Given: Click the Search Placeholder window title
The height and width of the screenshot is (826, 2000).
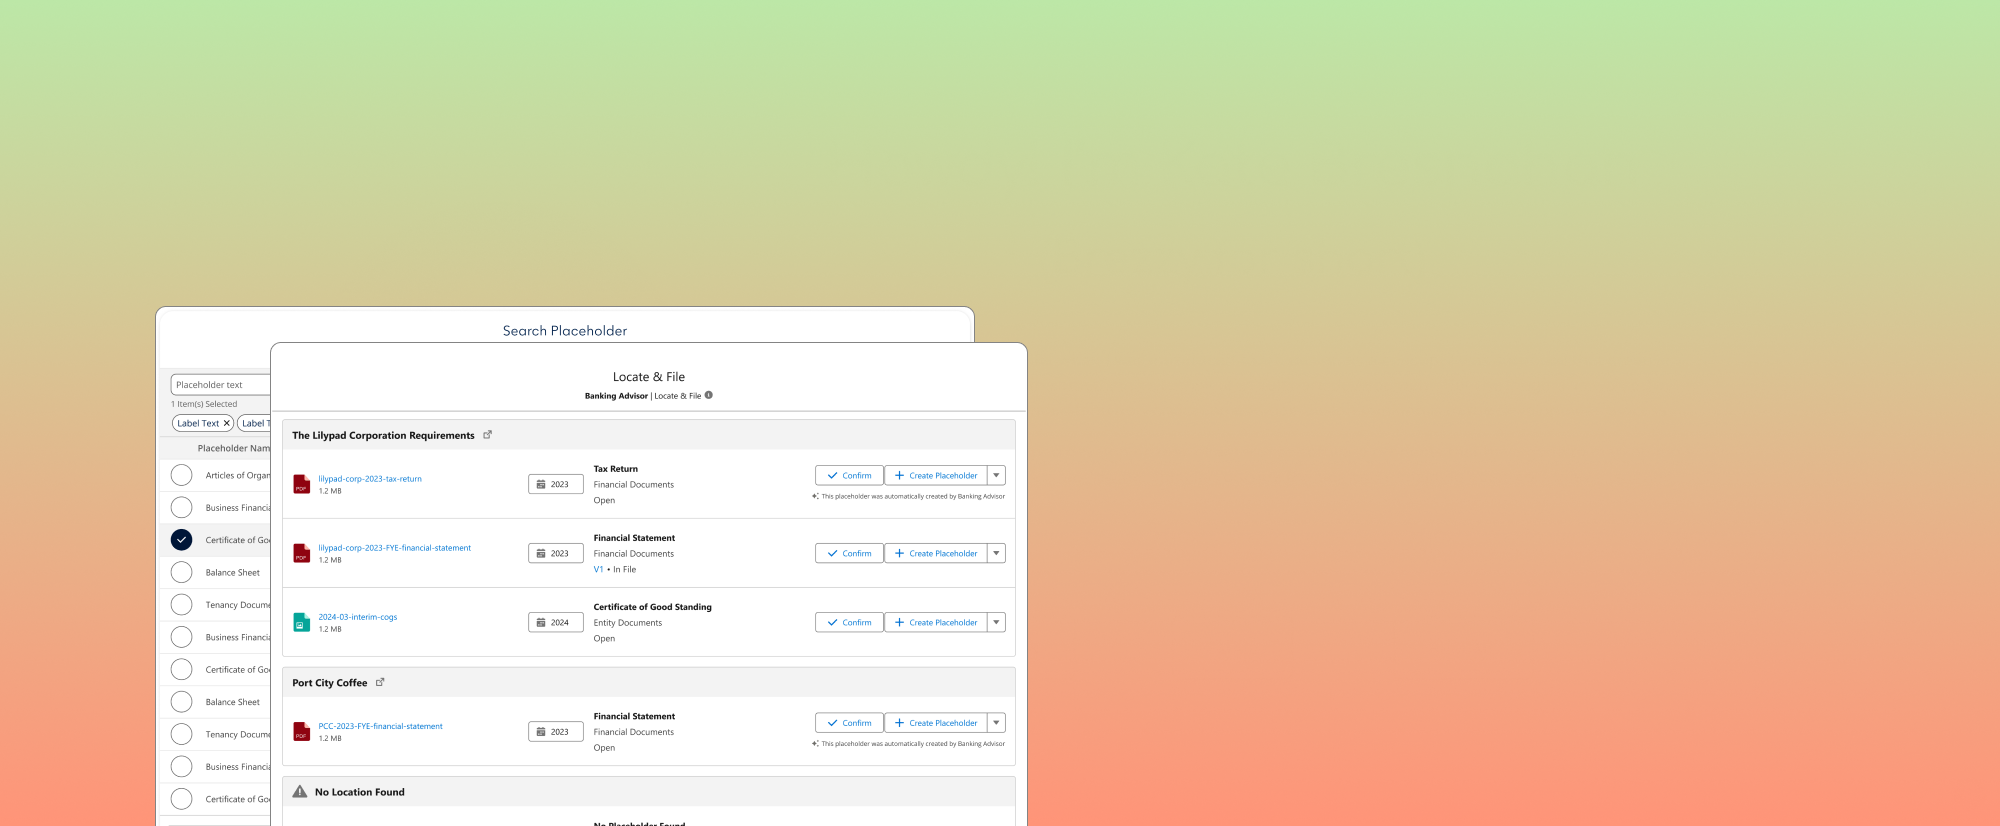Looking at the screenshot, I should coord(565,331).
